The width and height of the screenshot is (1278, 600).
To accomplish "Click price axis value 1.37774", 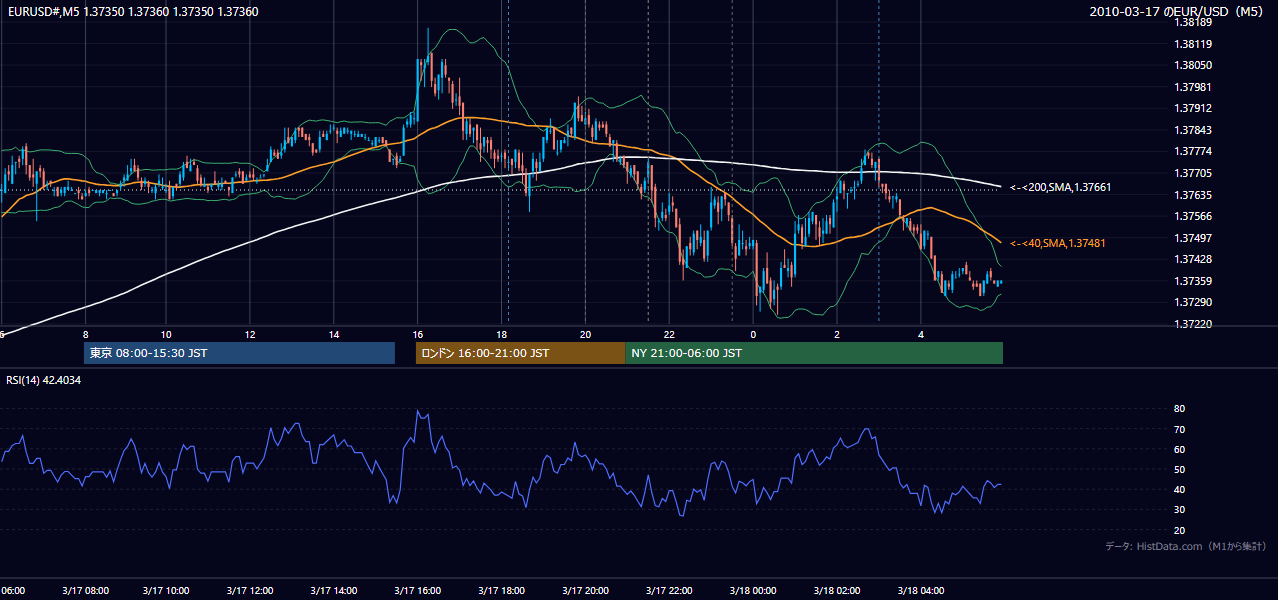I will click(x=1195, y=151).
